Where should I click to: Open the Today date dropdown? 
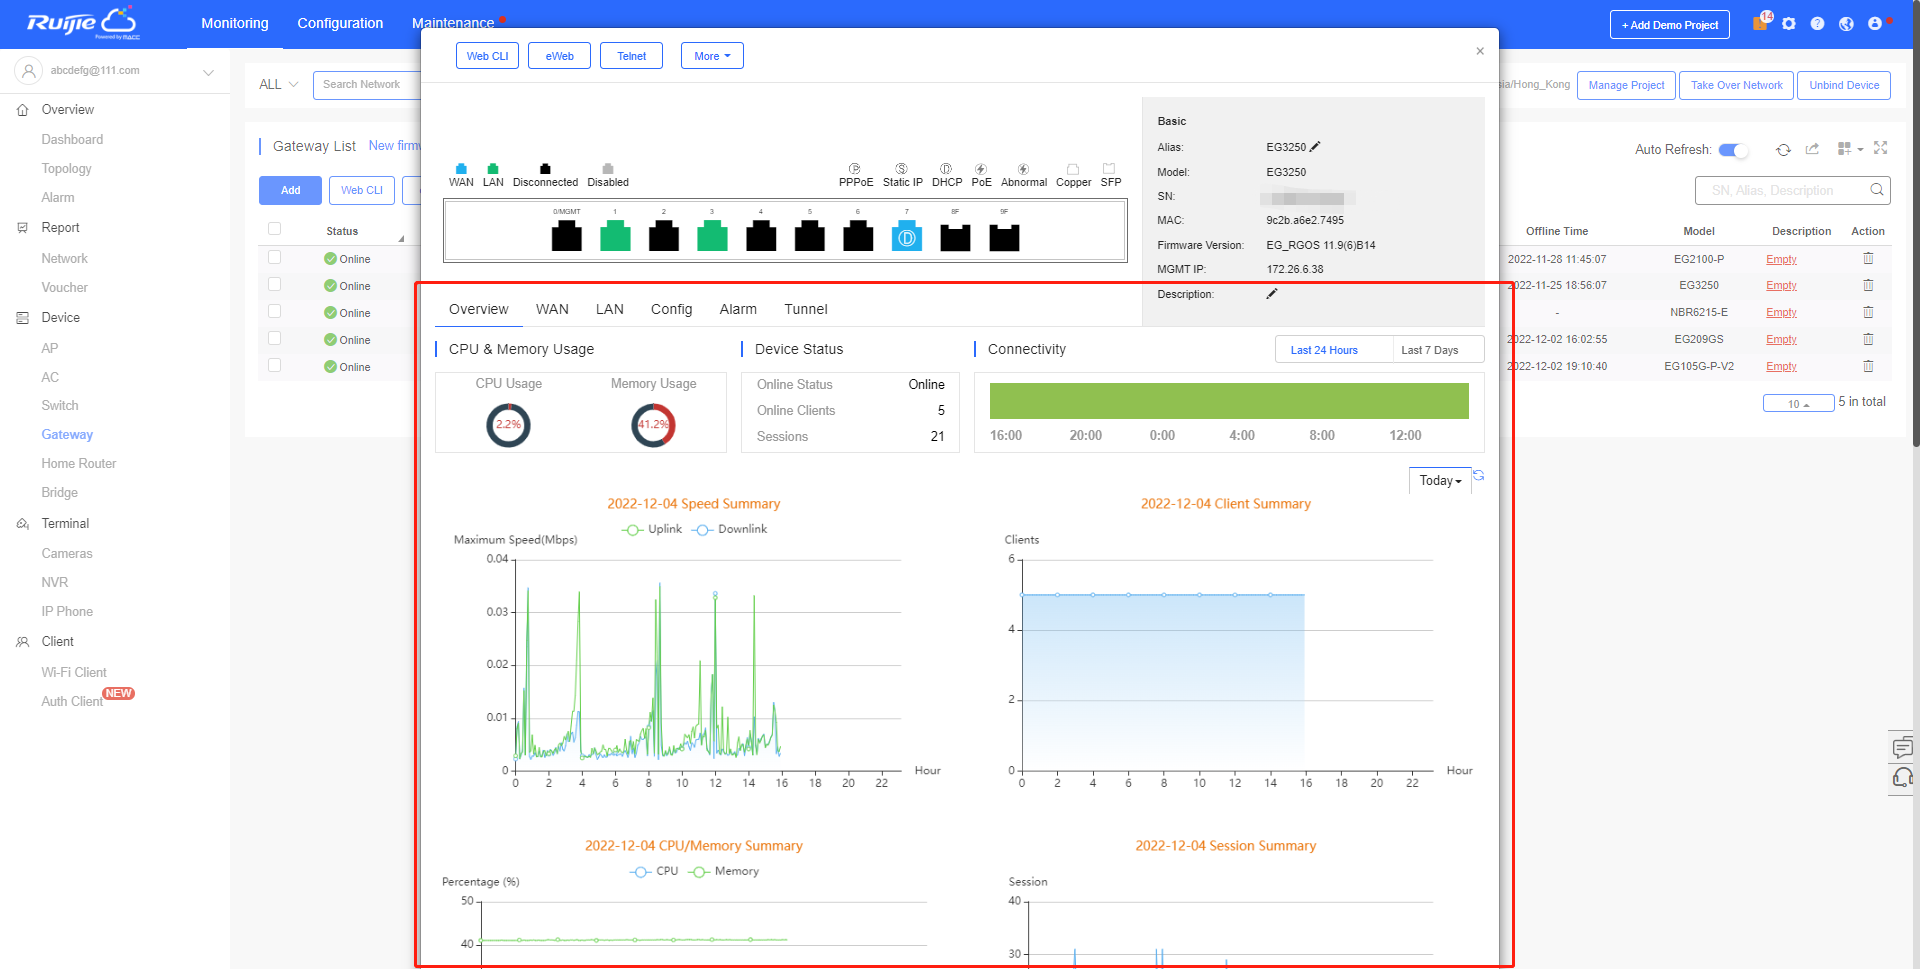[x=1440, y=481]
